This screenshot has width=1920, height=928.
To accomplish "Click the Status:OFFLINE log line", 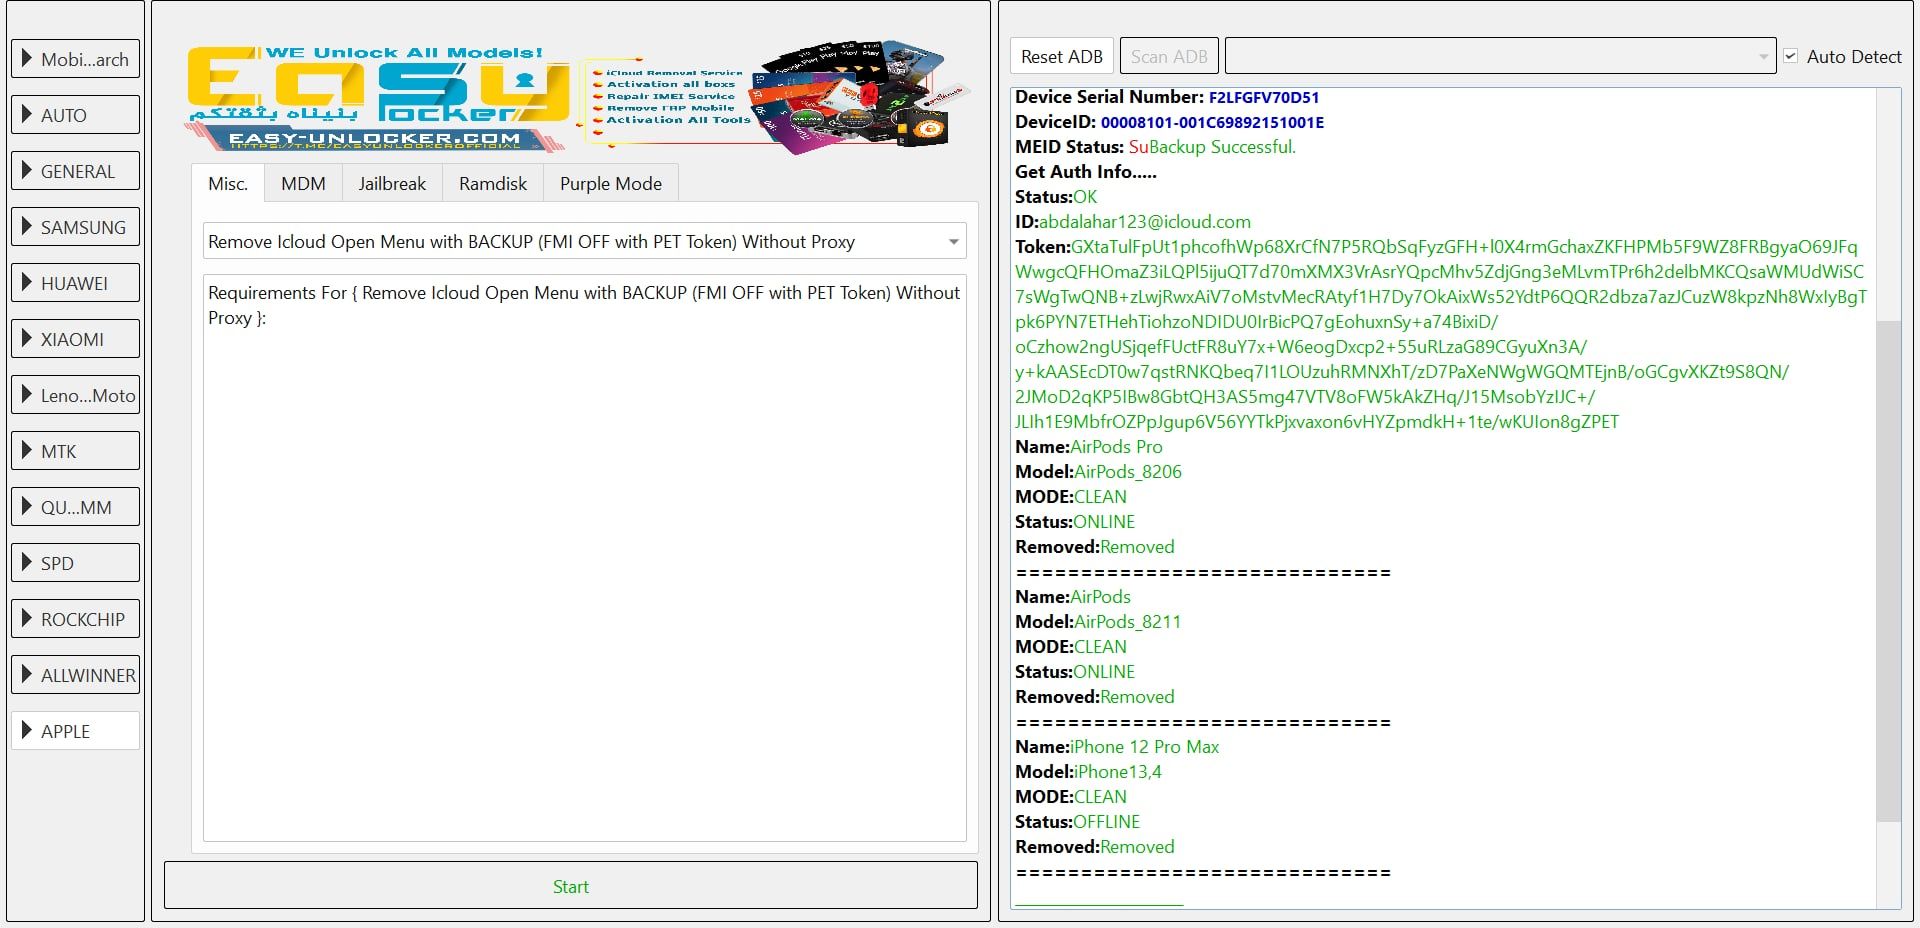I will pyautogui.click(x=1077, y=822).
